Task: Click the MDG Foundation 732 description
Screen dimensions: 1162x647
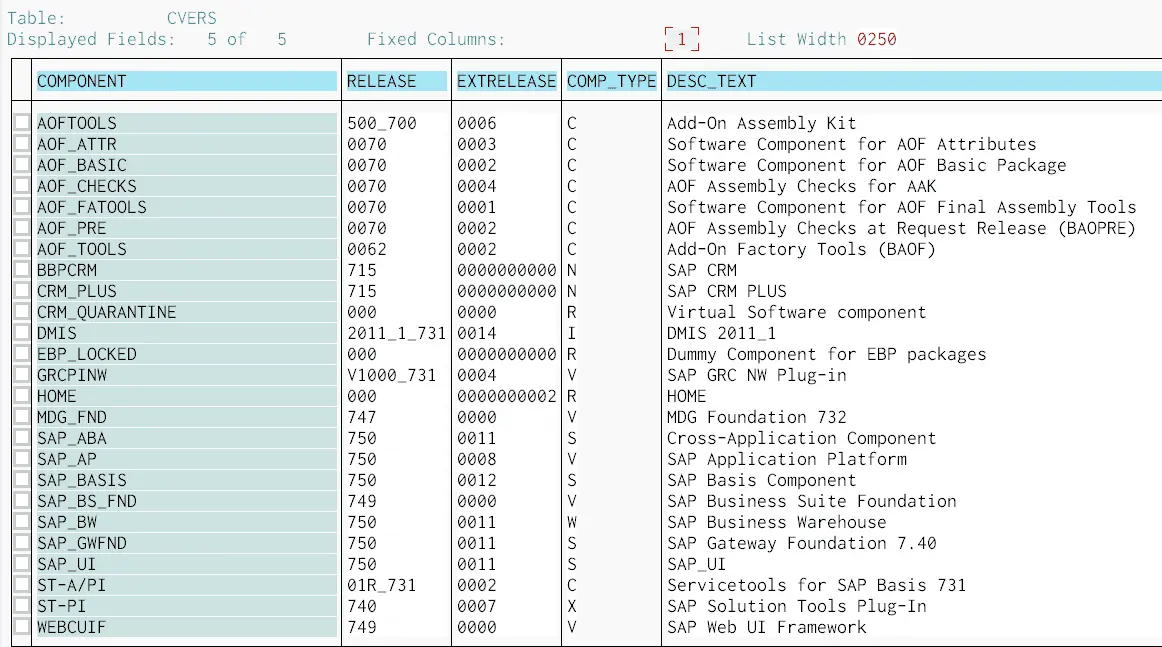Action: point(756,417)
